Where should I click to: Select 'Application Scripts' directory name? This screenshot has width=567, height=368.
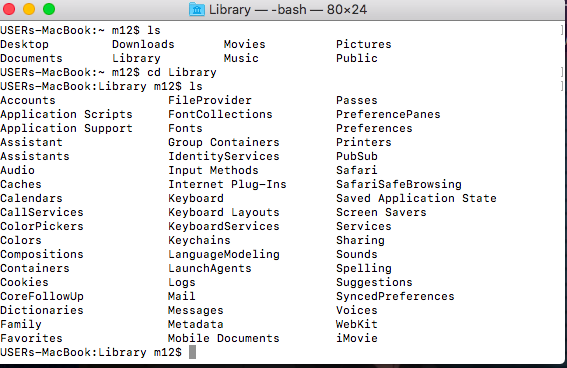(66, 115)
